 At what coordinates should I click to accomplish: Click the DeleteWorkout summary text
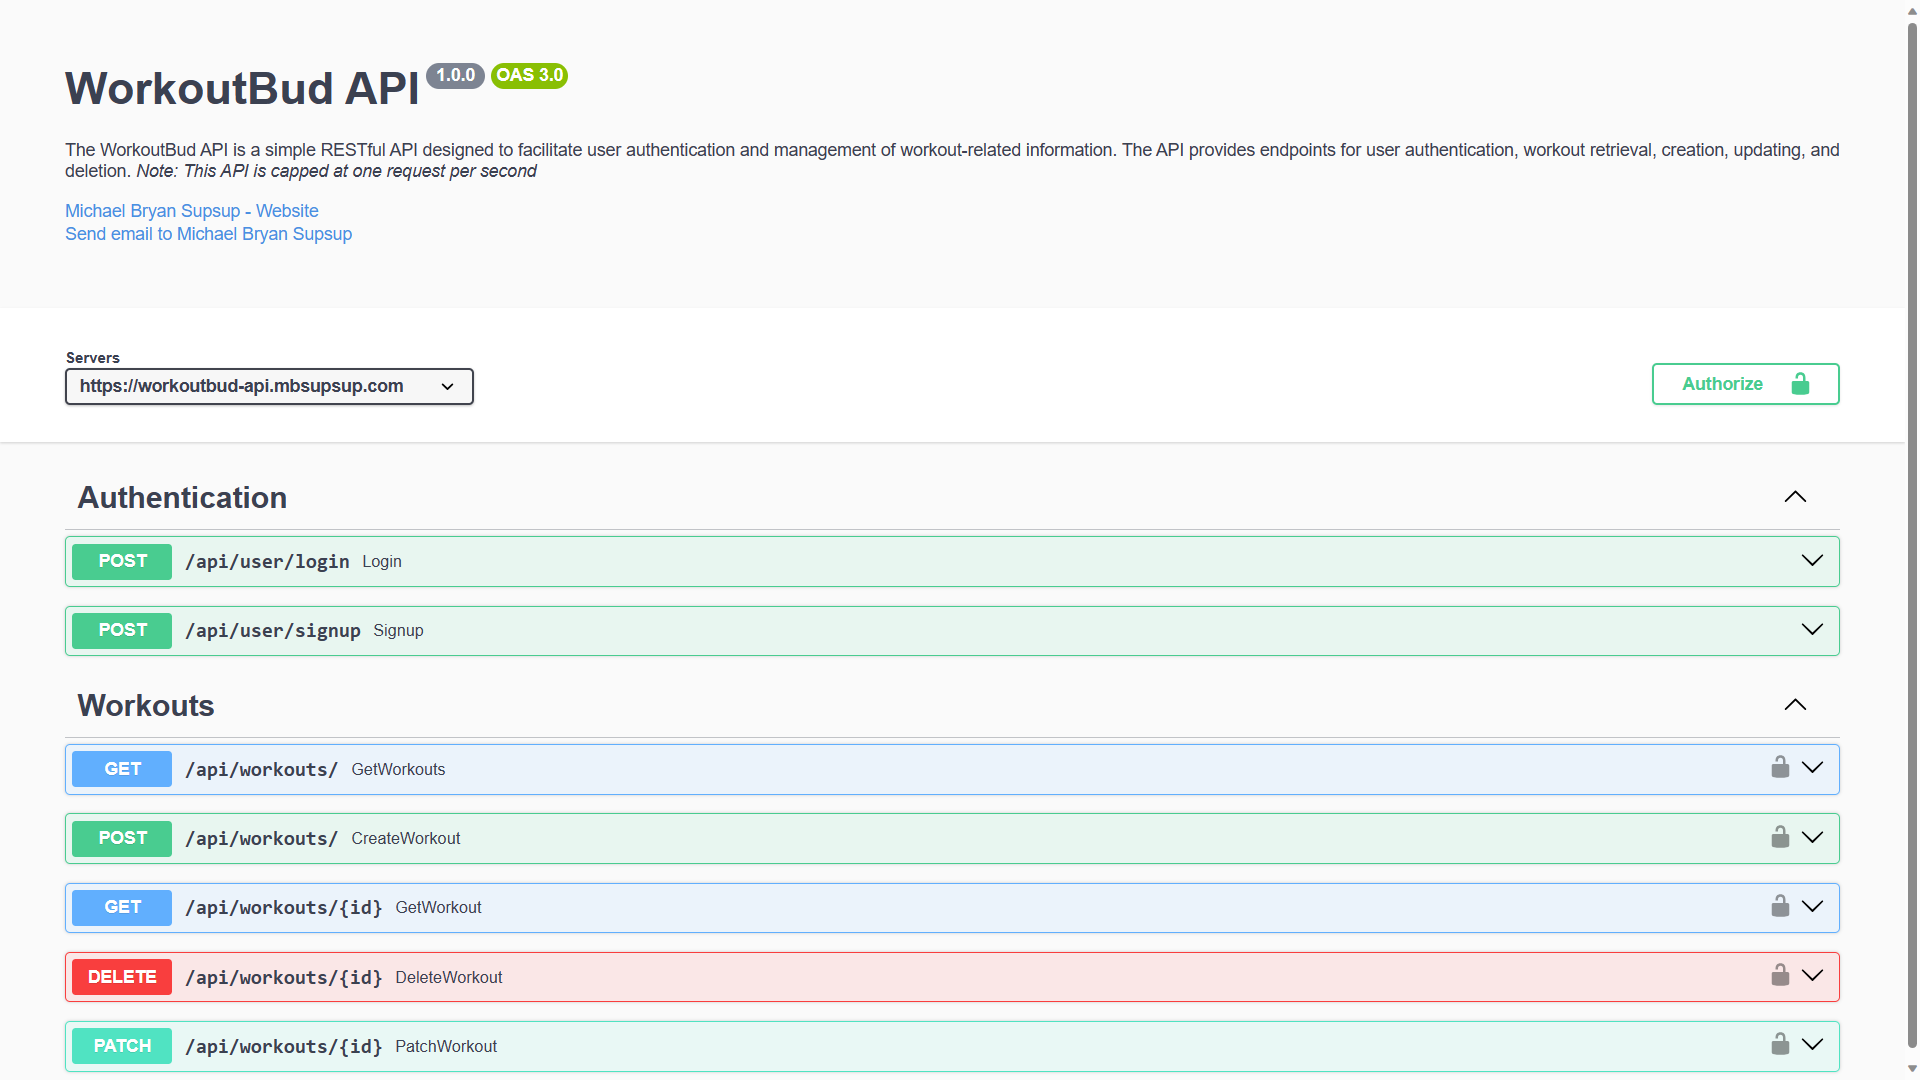click(448, 977)
